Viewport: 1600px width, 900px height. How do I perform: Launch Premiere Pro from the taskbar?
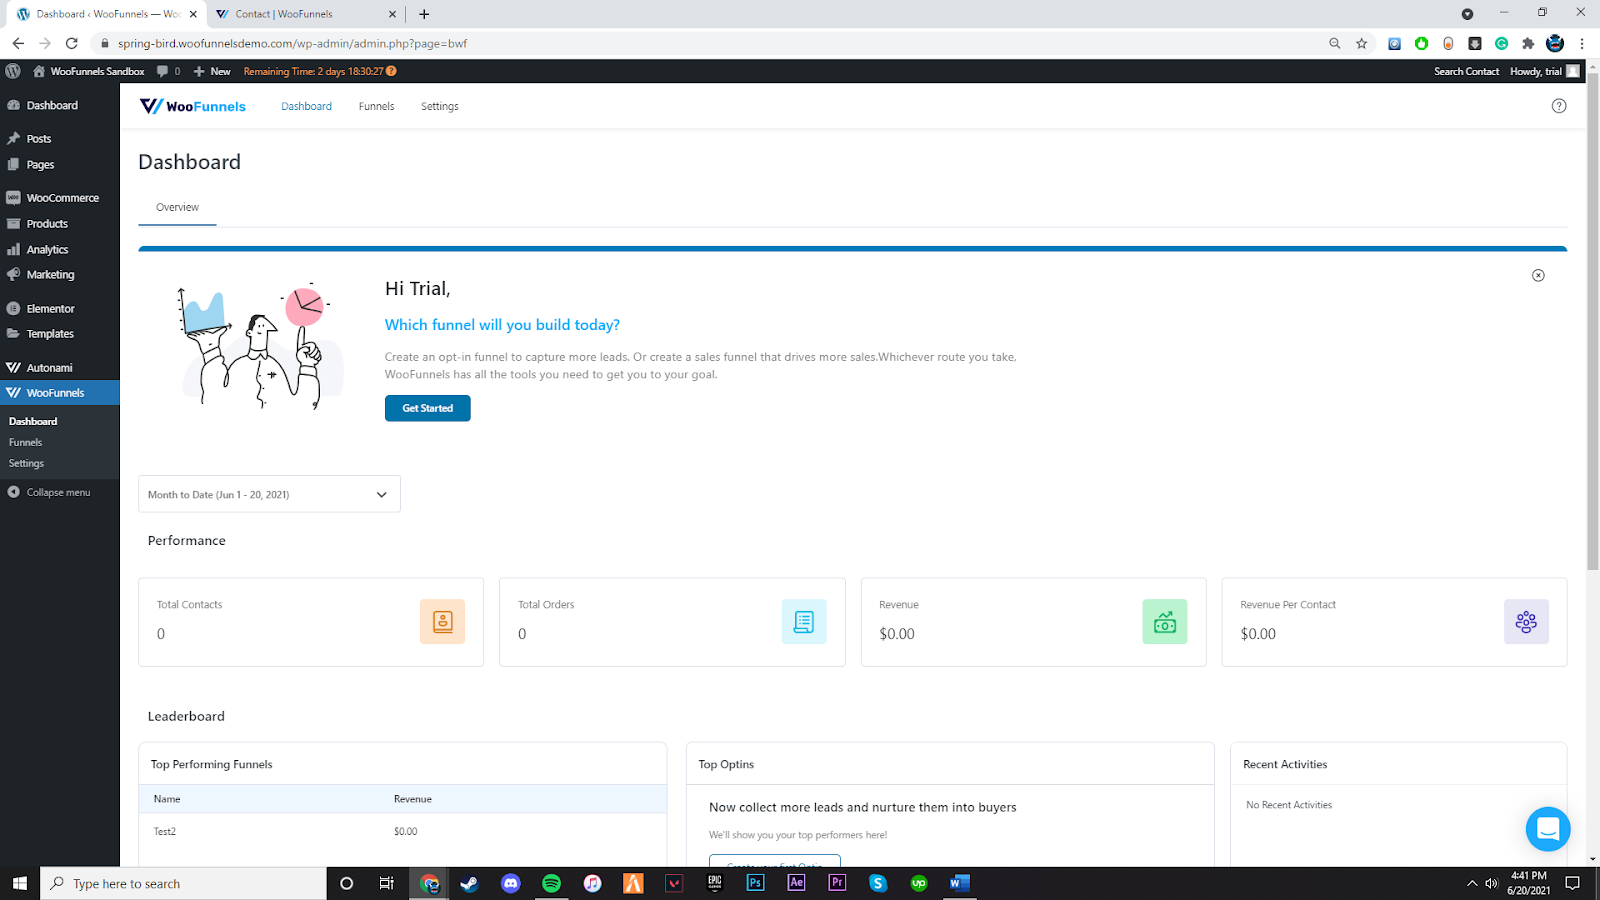tap(837, 883)
